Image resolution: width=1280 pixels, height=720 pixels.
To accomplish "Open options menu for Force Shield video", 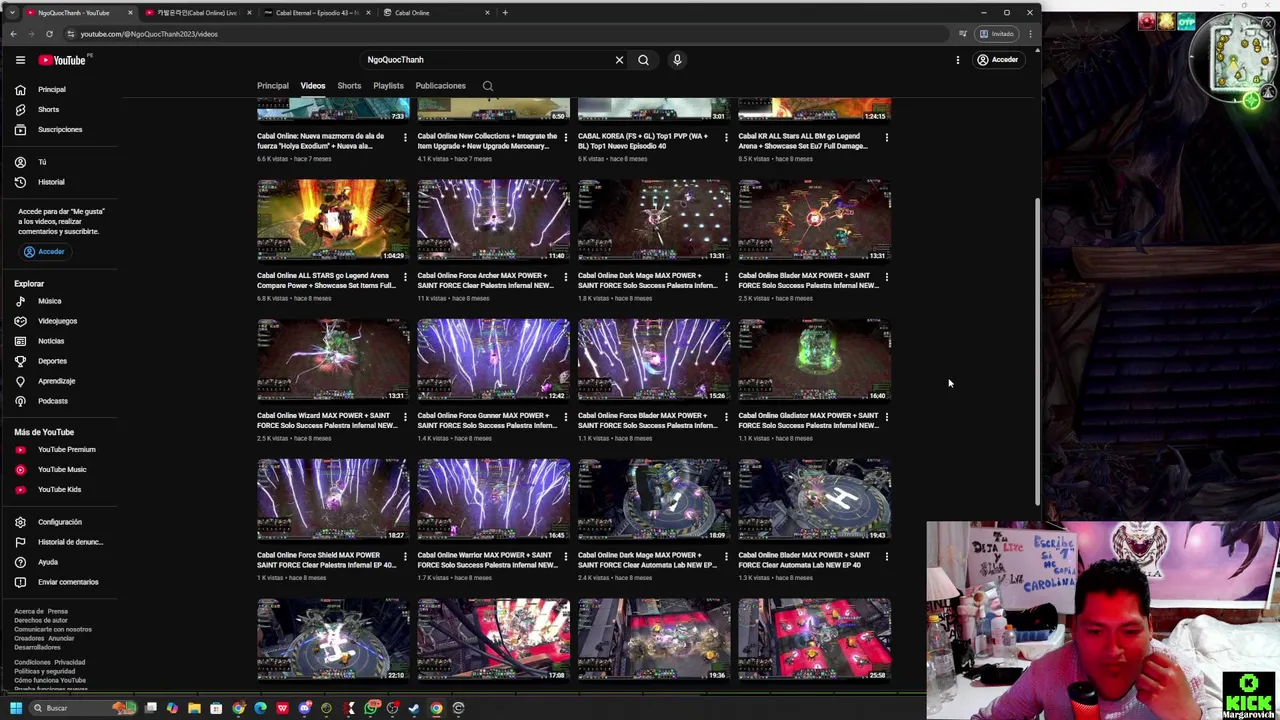I will (405, 557).
